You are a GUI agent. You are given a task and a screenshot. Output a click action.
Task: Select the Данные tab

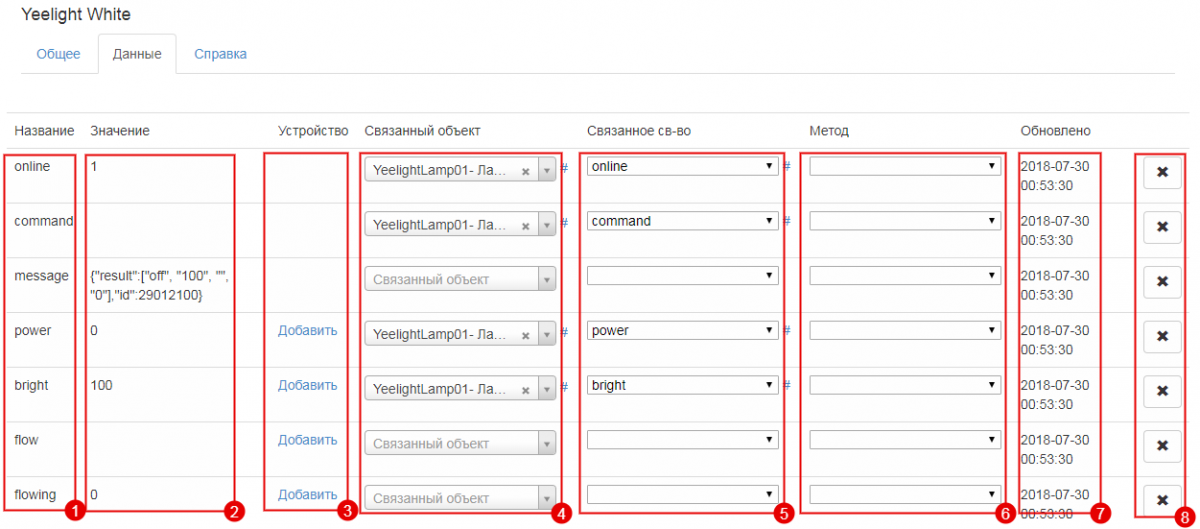(x=137, y=54)
